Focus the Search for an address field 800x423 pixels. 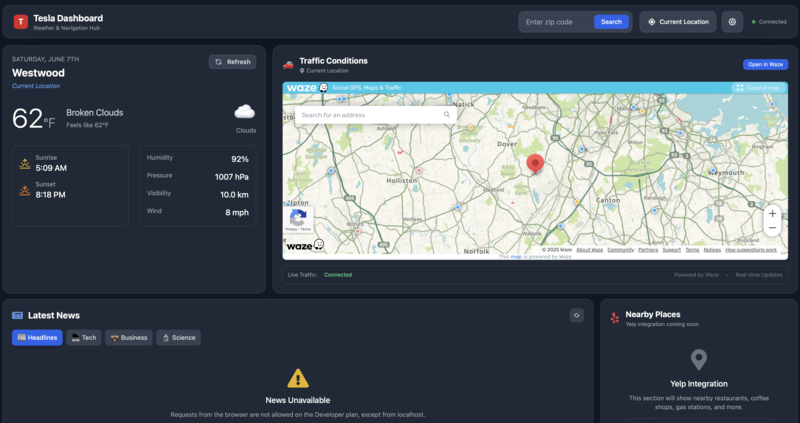pos(375,115)
